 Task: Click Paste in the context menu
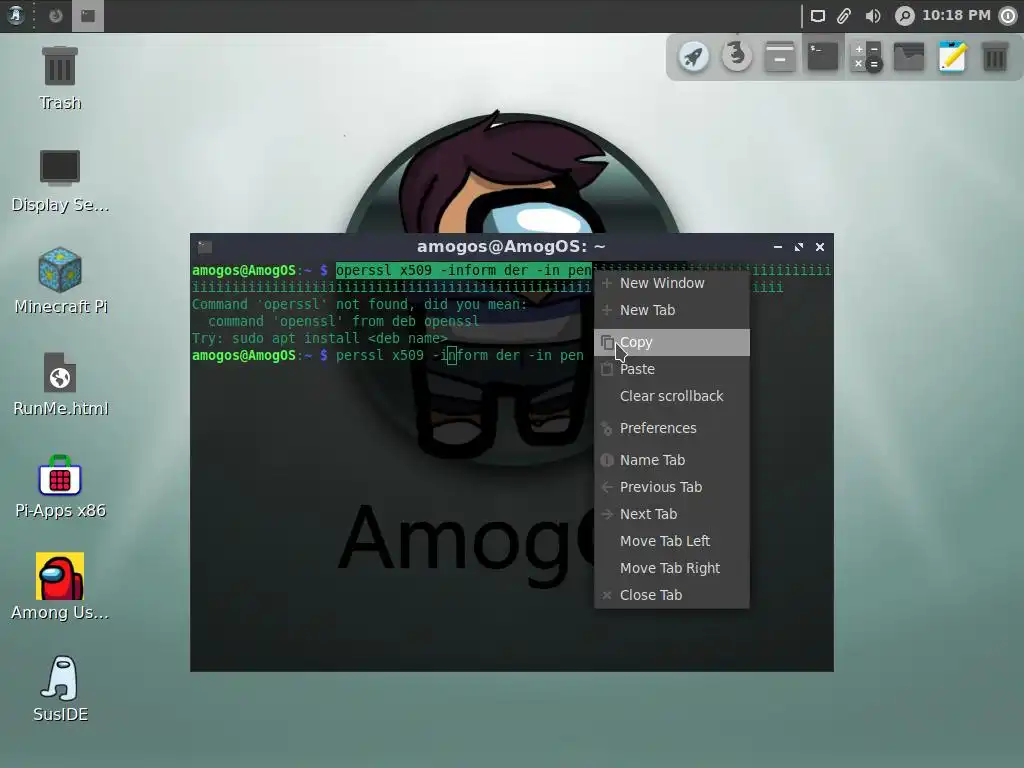672,369
